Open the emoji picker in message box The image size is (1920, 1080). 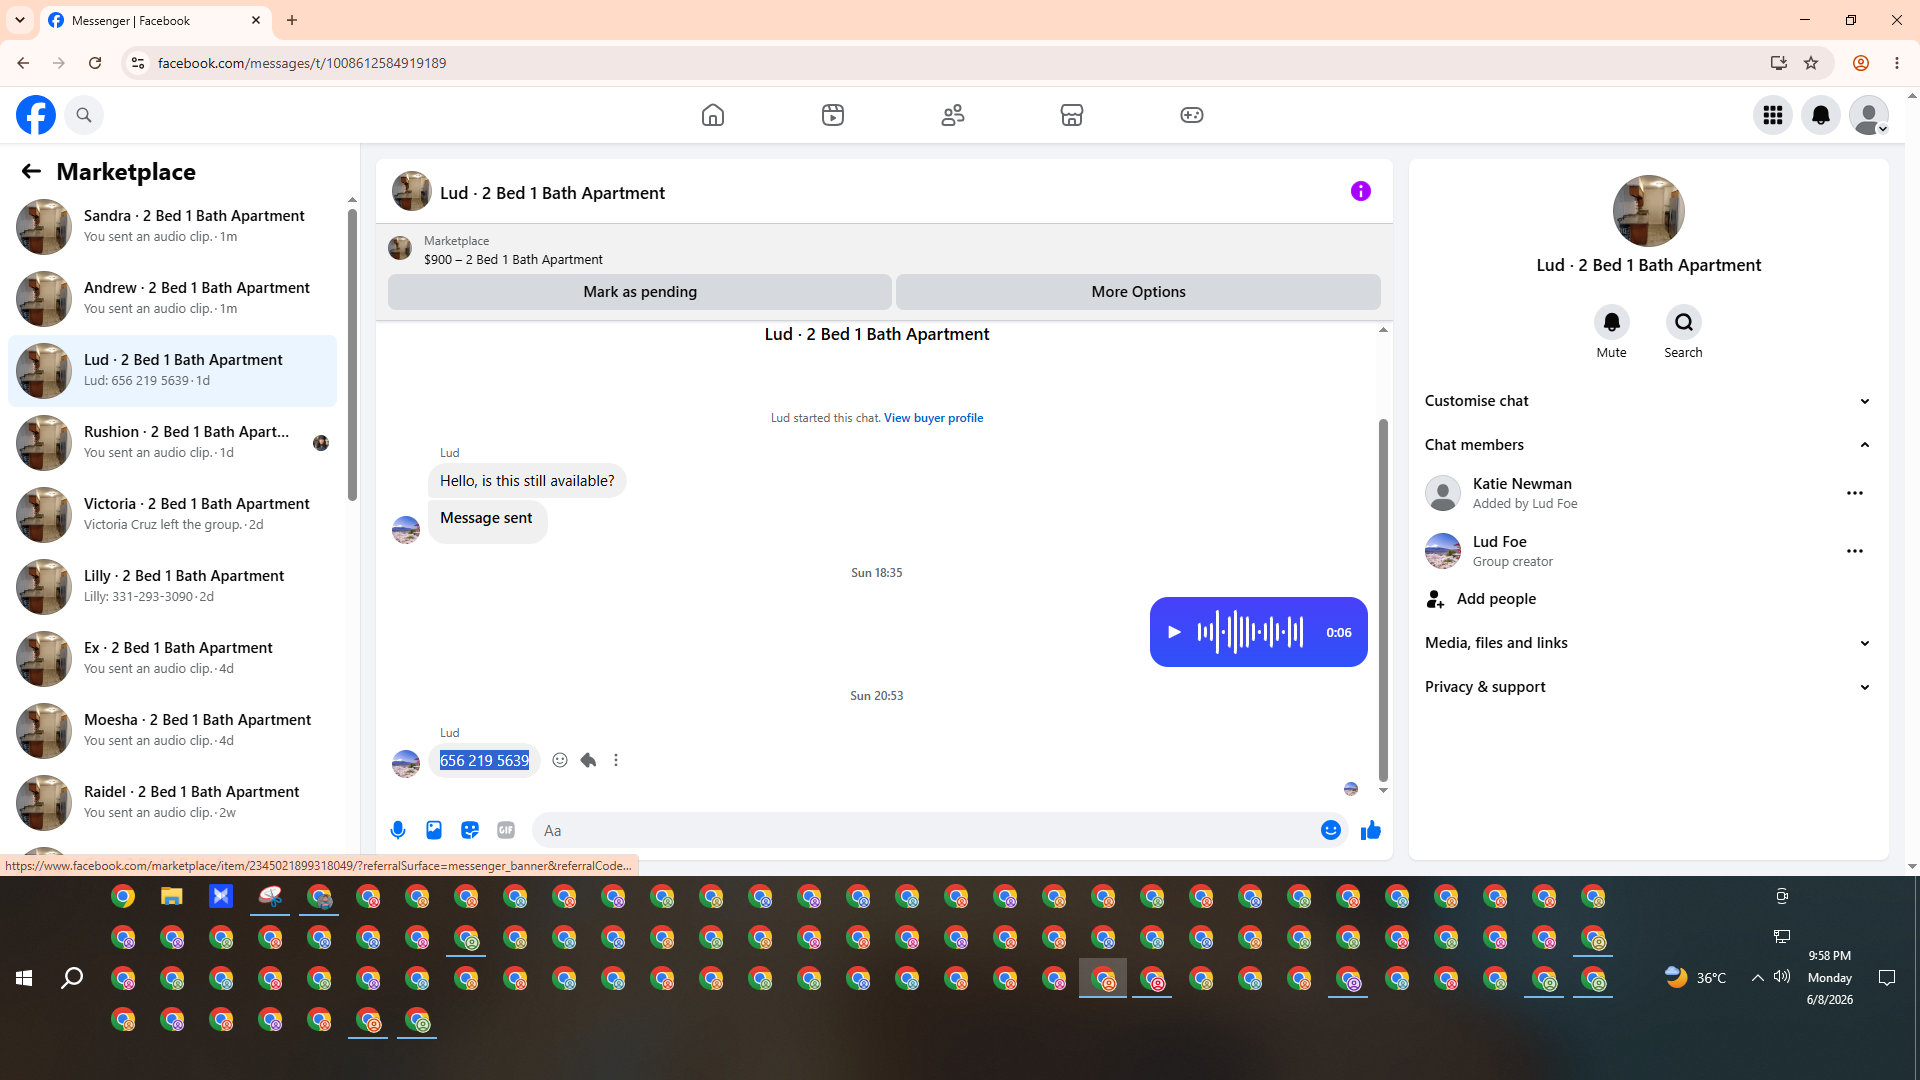(x=1331, y=830)
